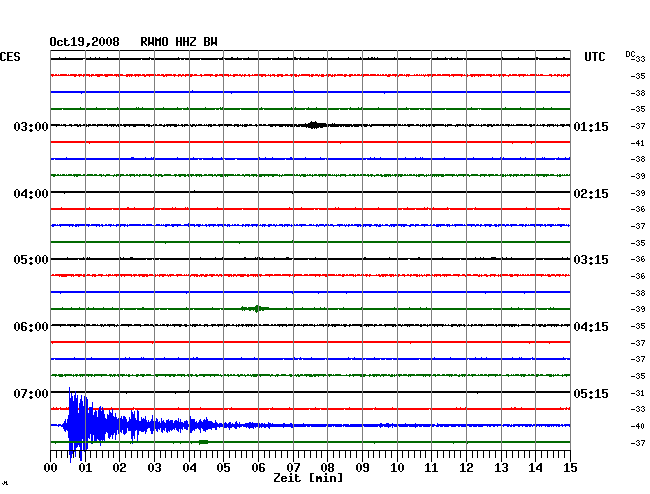The height and width of the screenshot is (494, 650).
Task: Click the "03" minute axis label
Action: [154, 468]
